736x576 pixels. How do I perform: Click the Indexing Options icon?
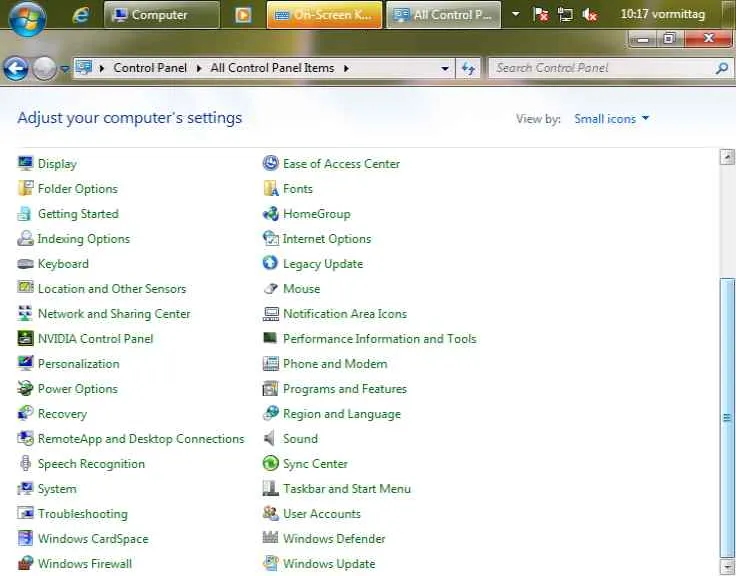coord(25,238)
